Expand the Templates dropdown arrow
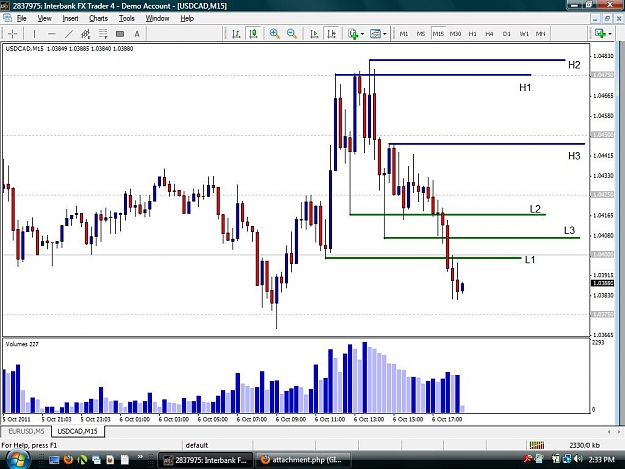 385,34
